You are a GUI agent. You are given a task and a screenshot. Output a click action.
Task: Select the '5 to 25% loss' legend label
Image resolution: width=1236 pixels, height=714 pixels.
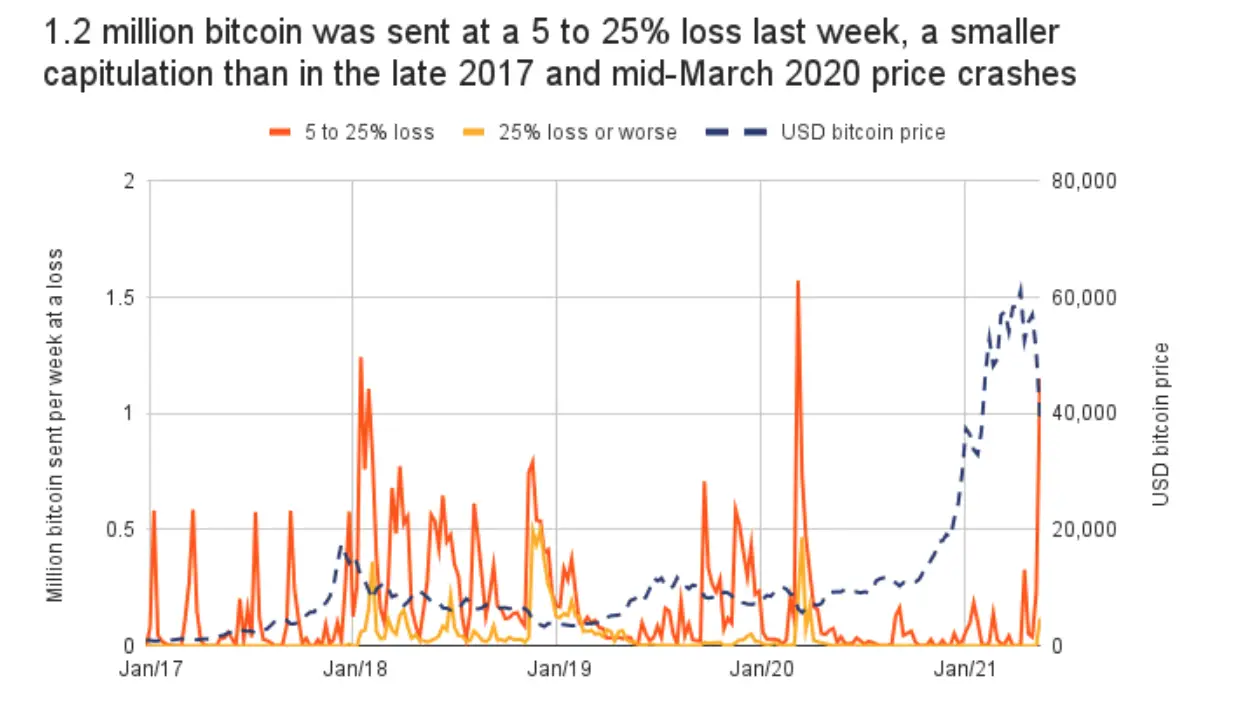(x=369, y=132)
